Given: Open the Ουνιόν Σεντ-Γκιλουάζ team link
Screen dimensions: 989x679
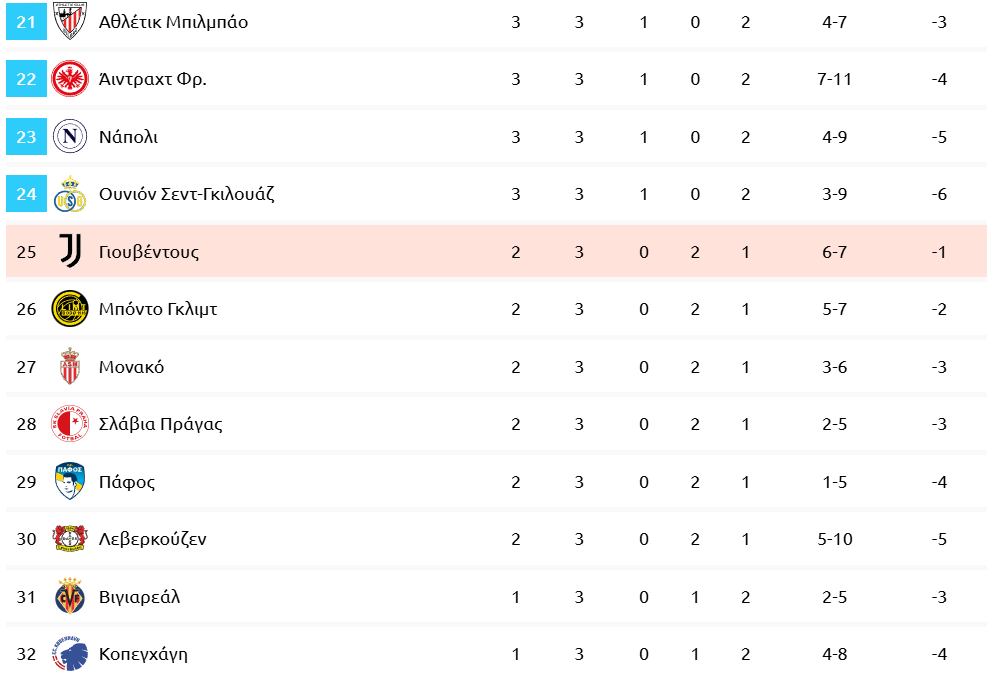Looking at the screenshot, I should point(186,194).
